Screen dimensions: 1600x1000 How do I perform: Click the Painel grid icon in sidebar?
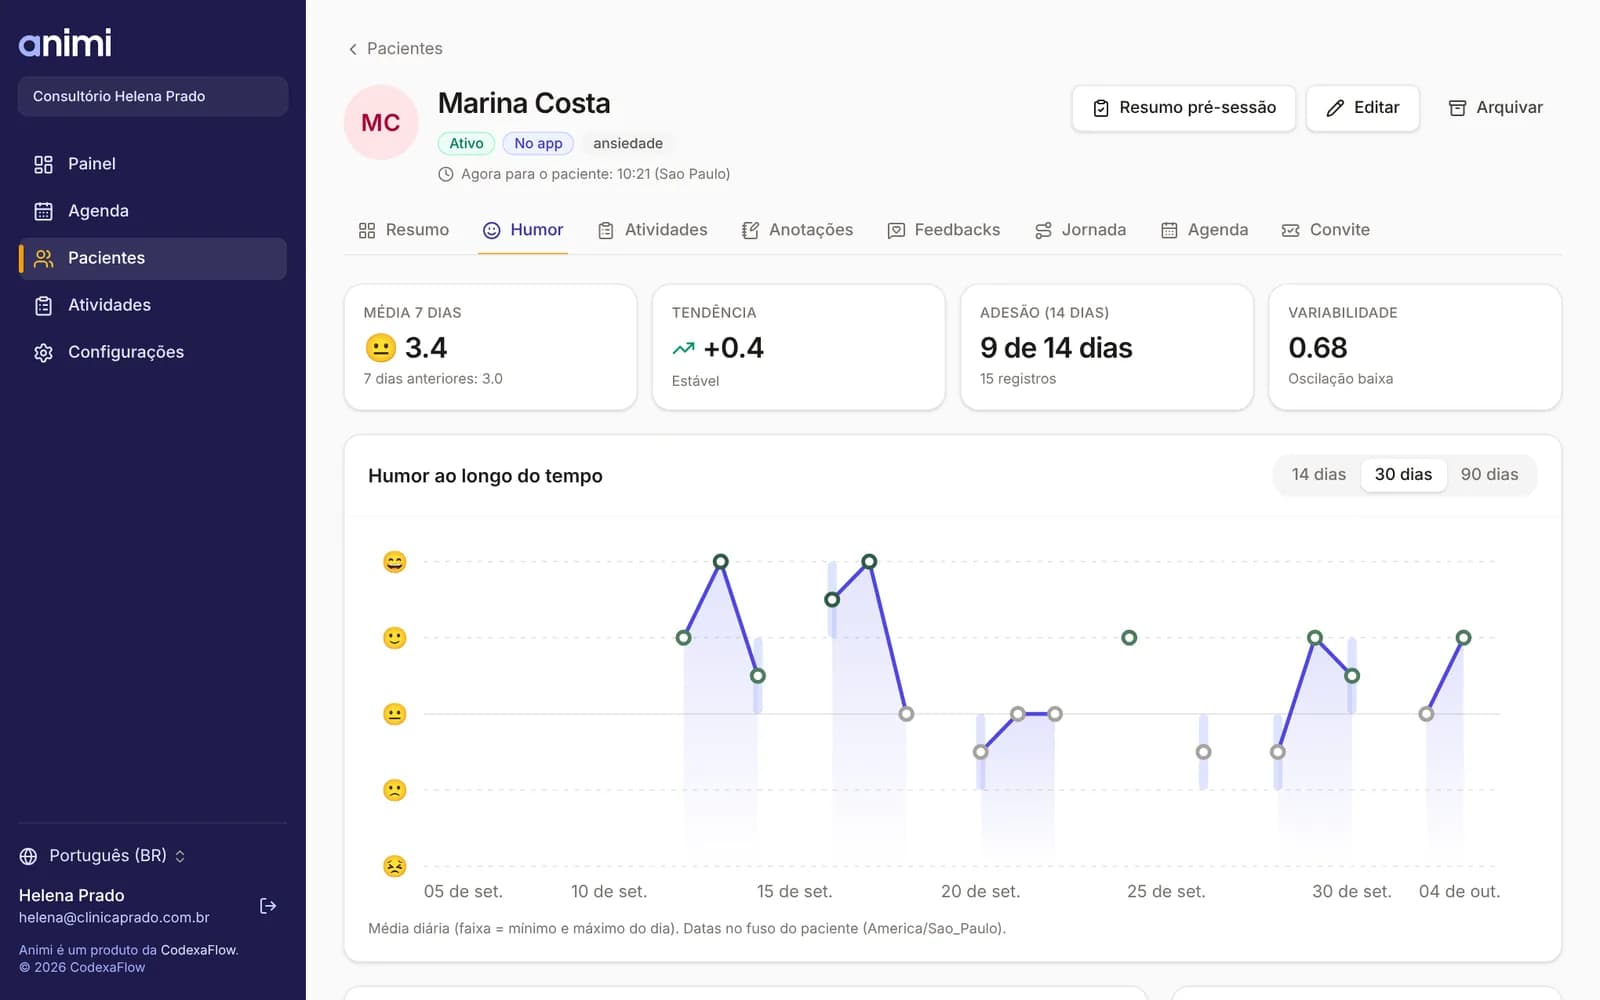(43, 164)
